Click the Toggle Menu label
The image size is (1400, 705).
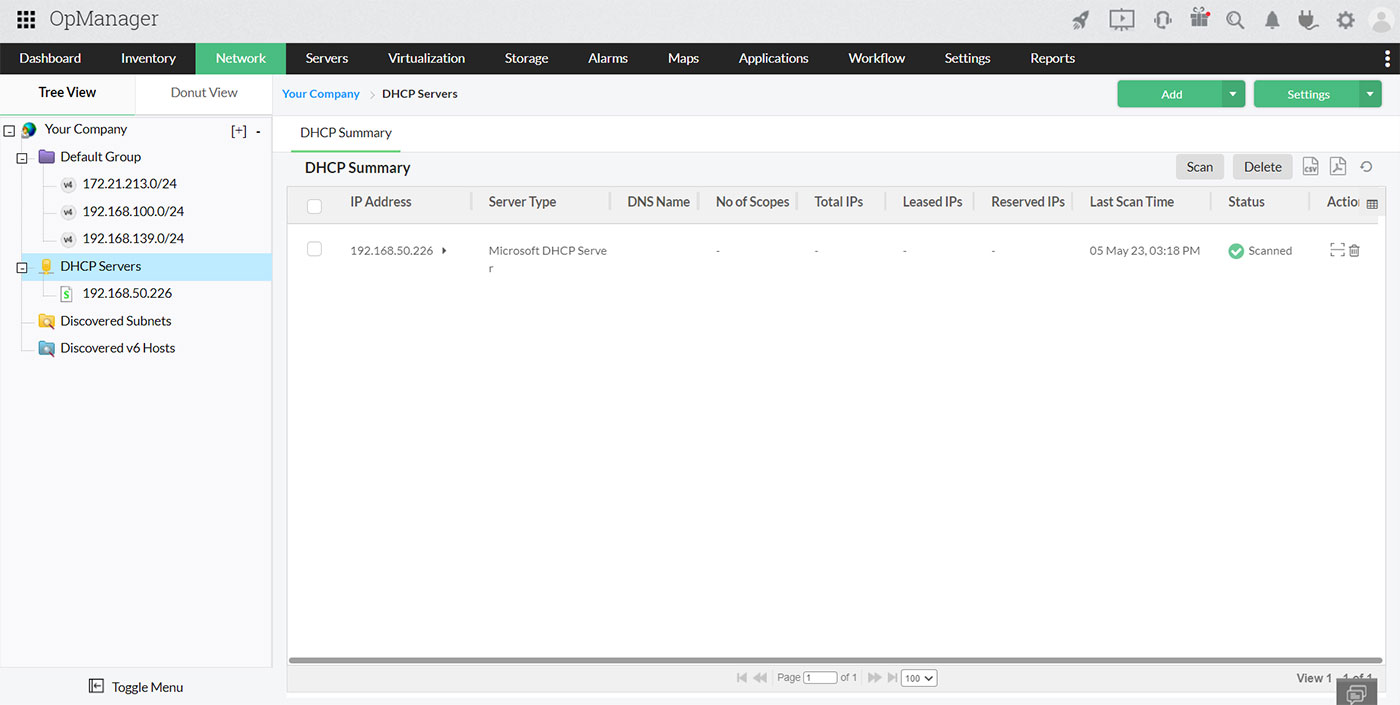(147, 687)
